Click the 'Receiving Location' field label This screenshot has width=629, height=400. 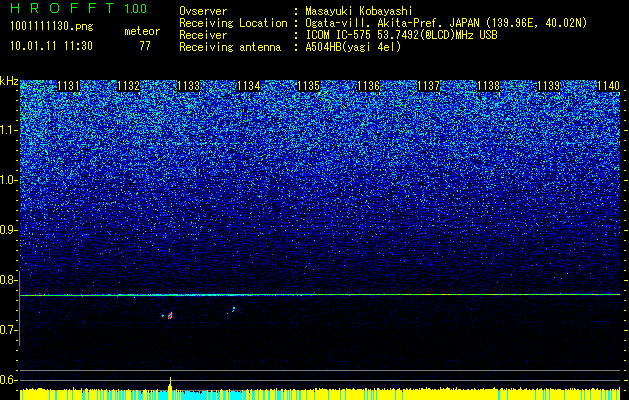pyautogui.click(x=233, y=23)
